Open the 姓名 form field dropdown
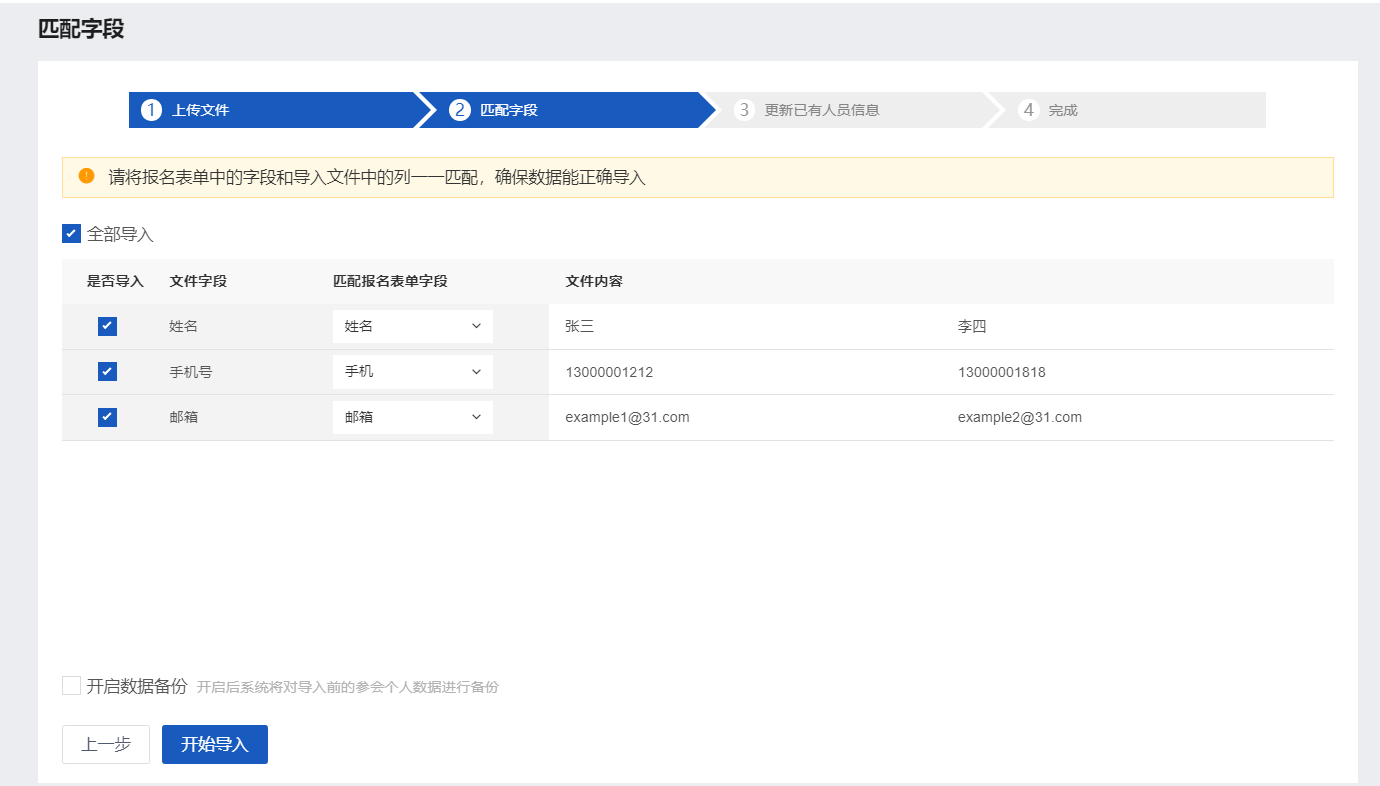Image resolution: width=1380 pixels, height=786 pixels. pyautogui.click(x=412, y=326)
